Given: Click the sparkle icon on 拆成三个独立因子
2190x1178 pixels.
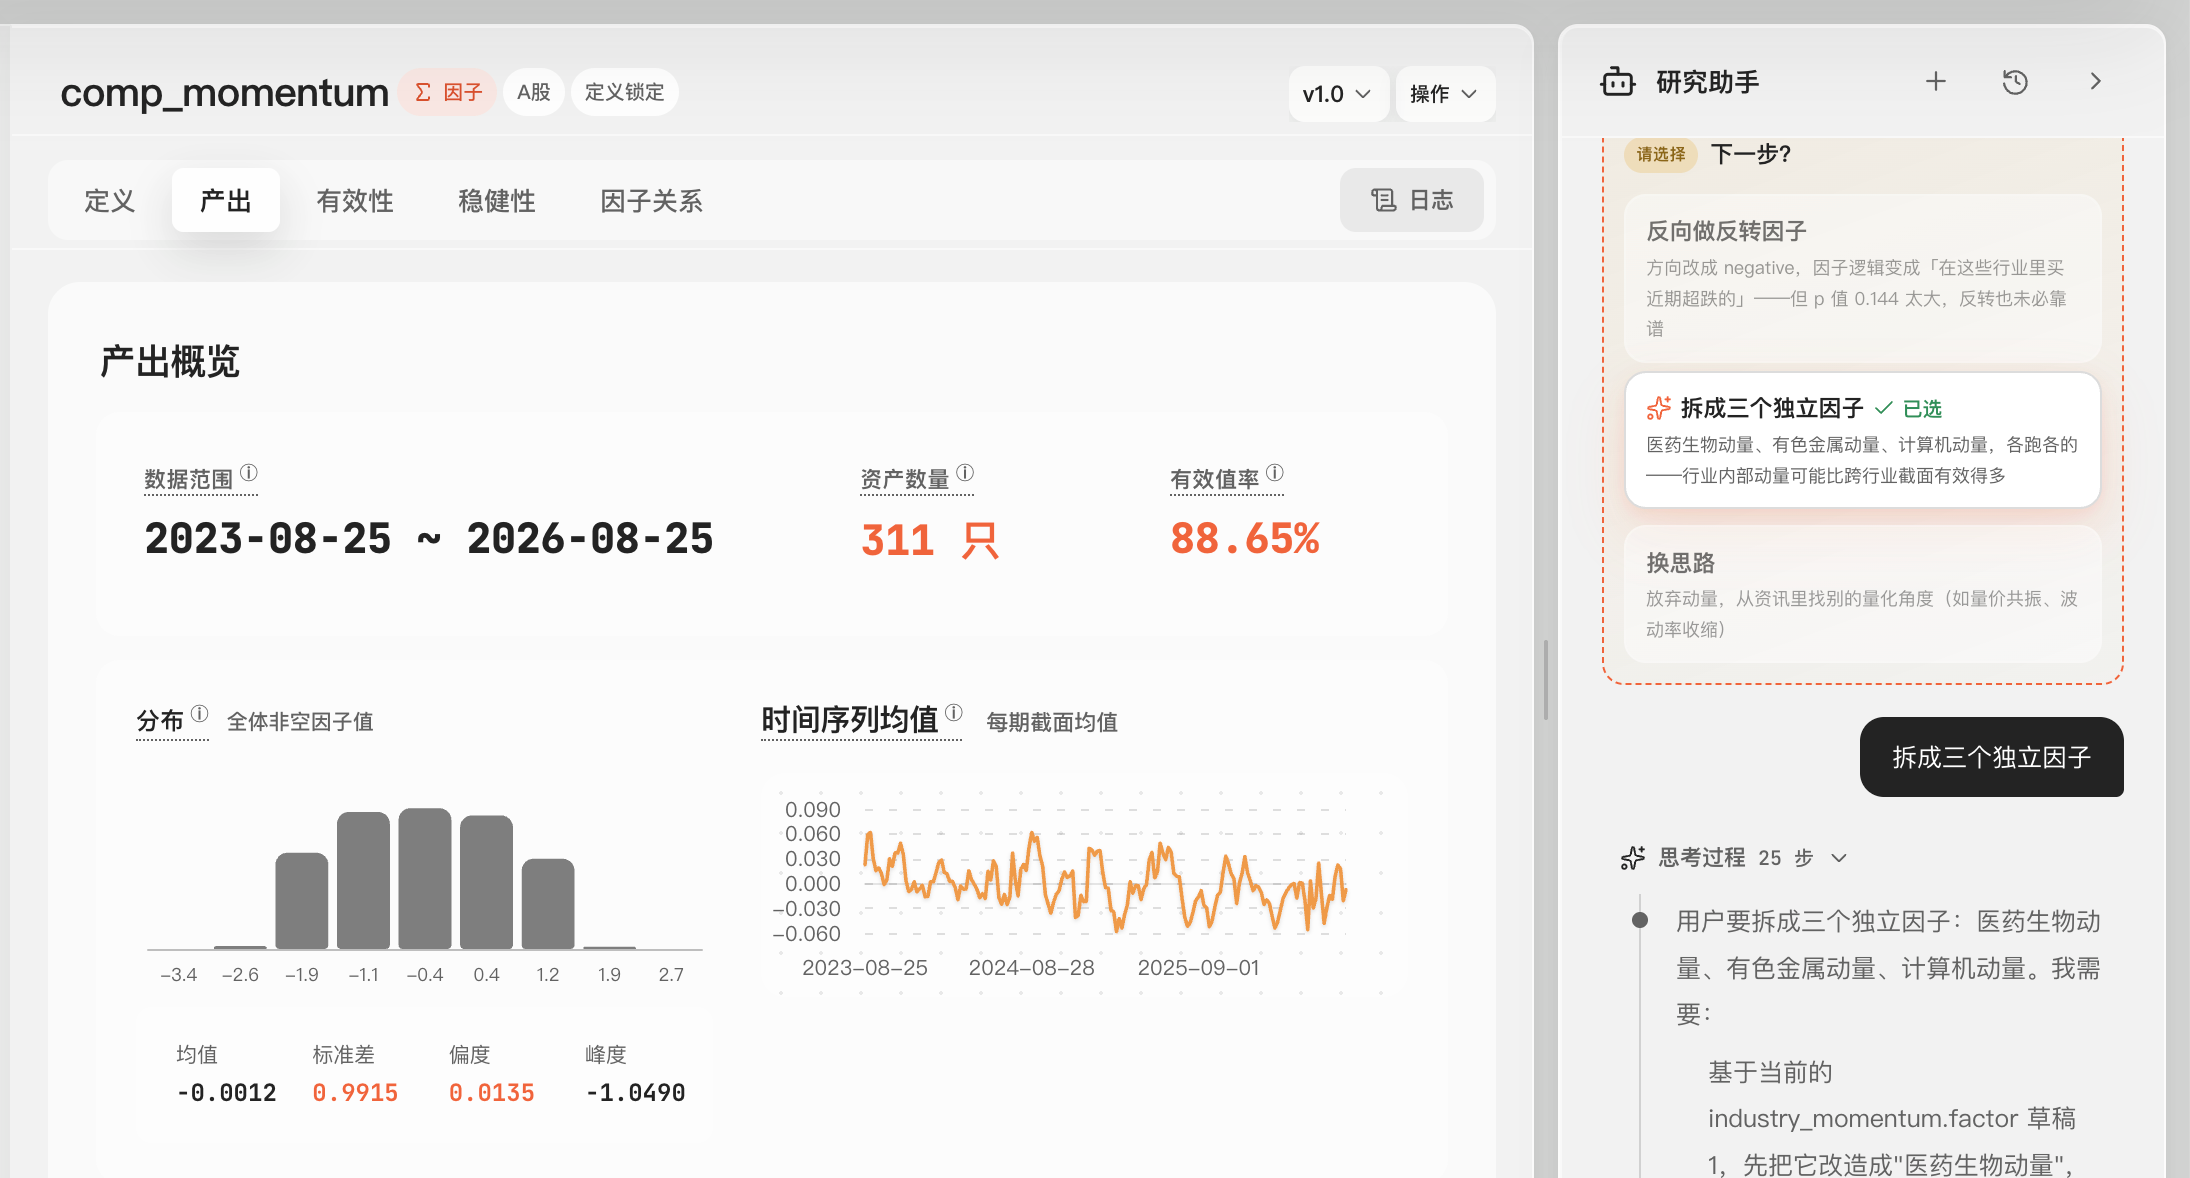Looking at the screenshot, I should [x=1658, y=408].
